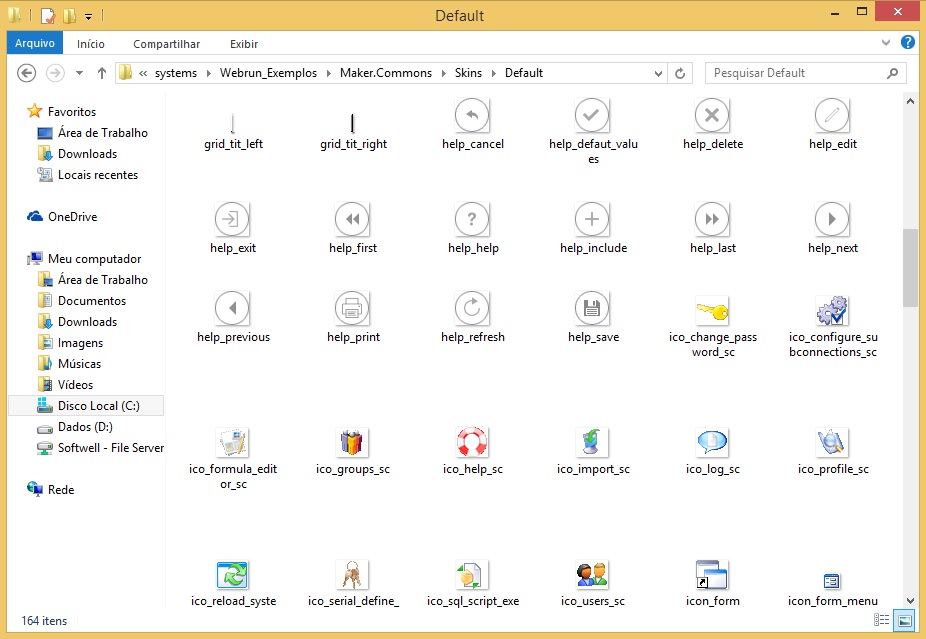
Task: Click the help_print file icon
Action: [x=352, y=308]
